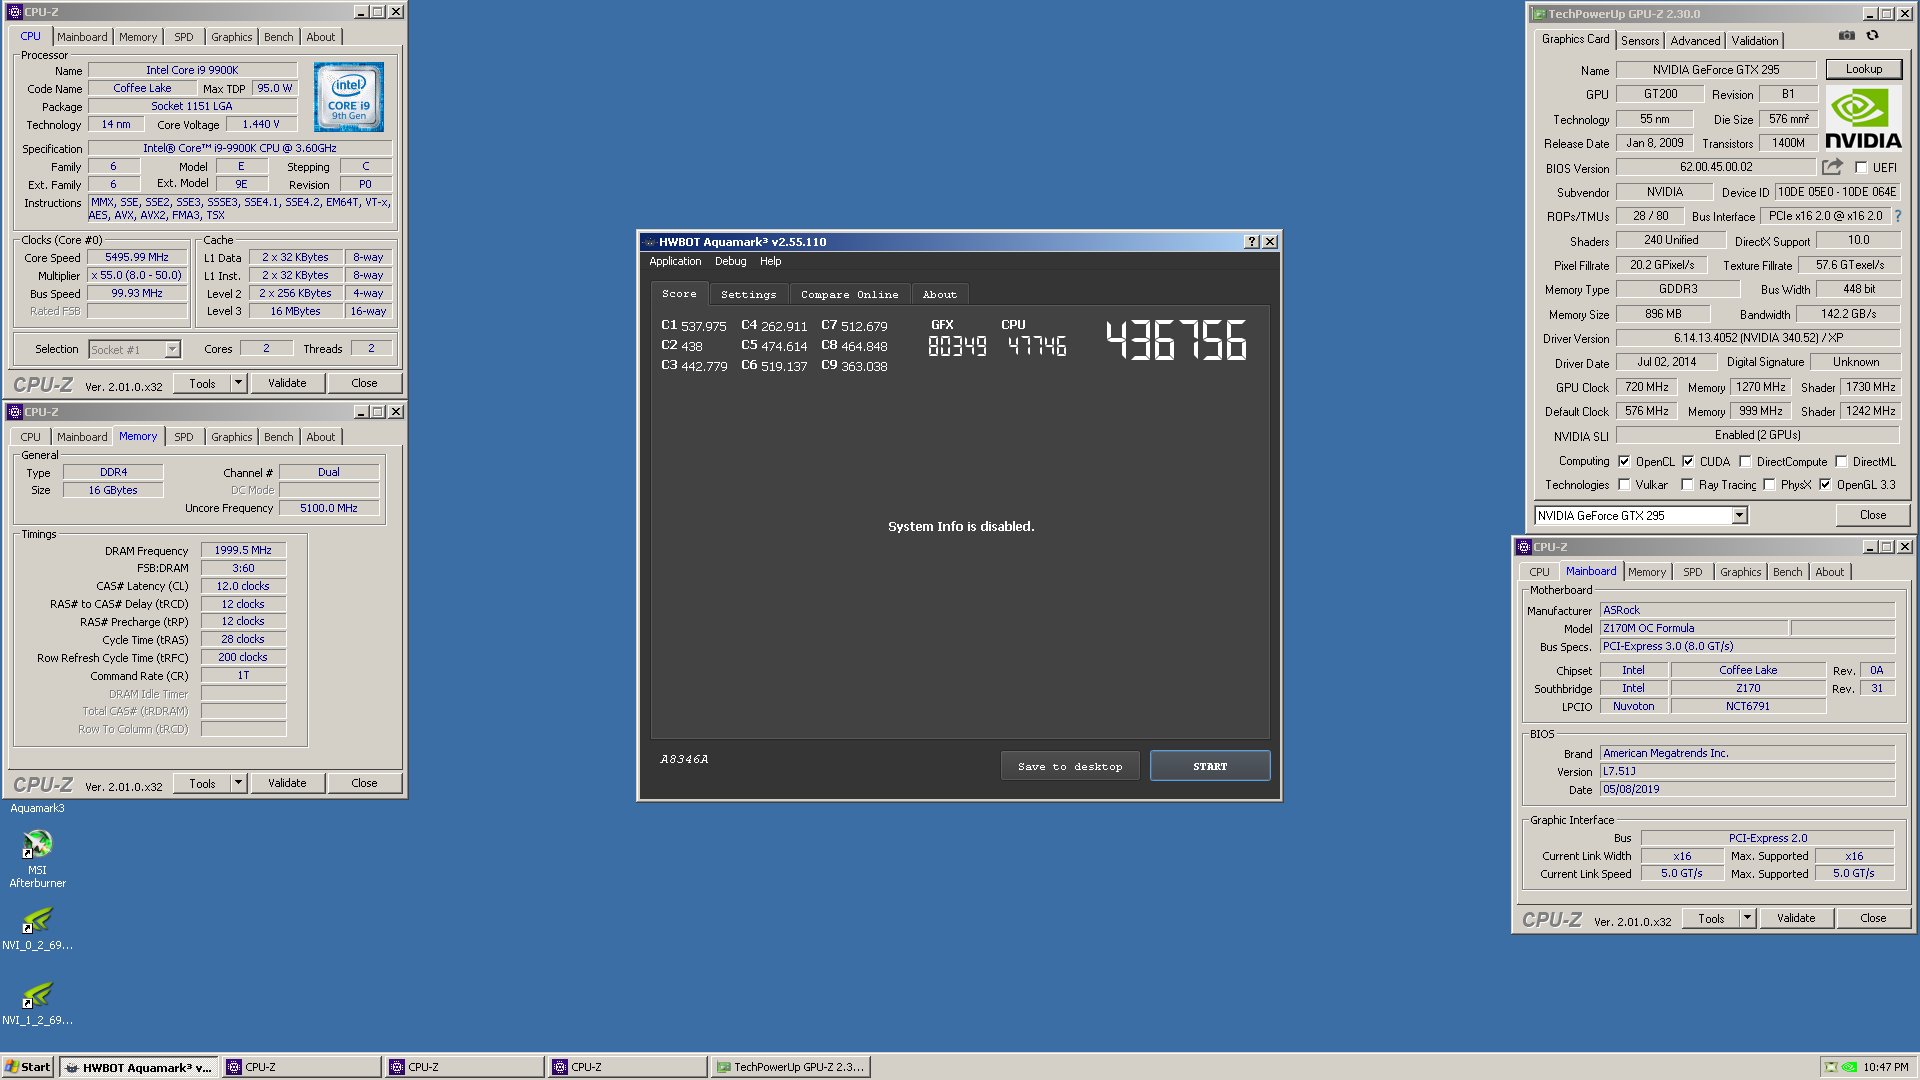Open Mainboard tab in top CPU-Z window
The image size is (1920, 1080).
[82, 37]
